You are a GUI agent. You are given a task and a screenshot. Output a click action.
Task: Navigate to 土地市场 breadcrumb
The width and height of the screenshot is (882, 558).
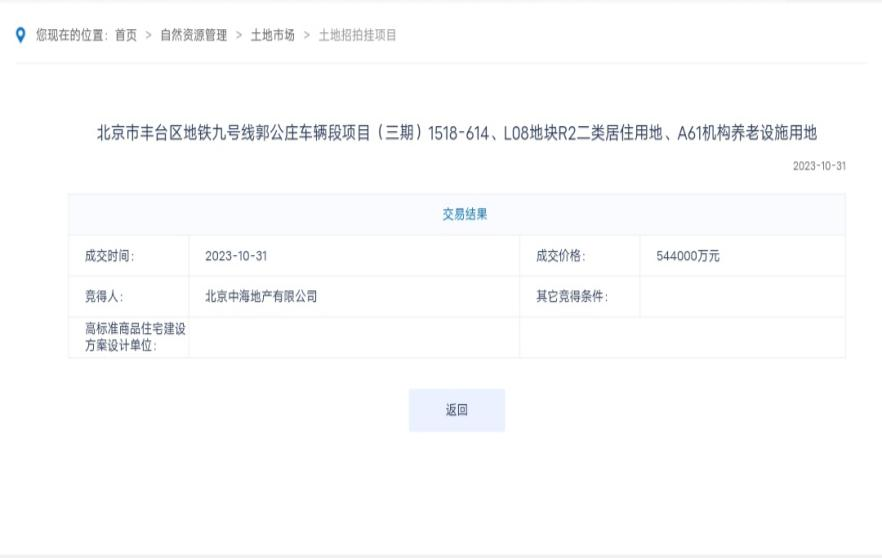point(272,35)
